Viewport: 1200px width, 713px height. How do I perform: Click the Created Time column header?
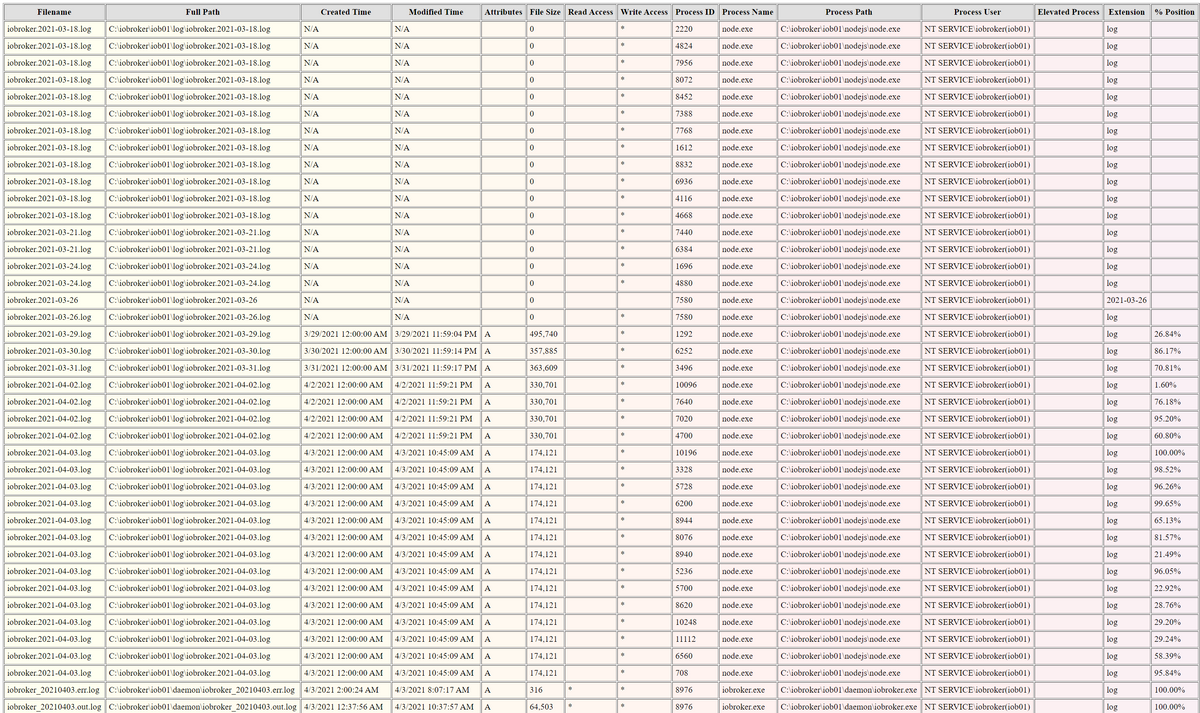coord(345,12)
